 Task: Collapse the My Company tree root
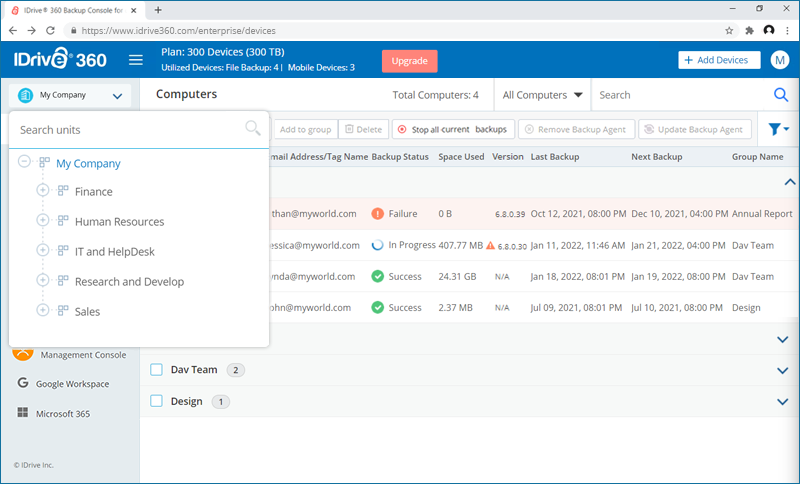coord(24,162)
